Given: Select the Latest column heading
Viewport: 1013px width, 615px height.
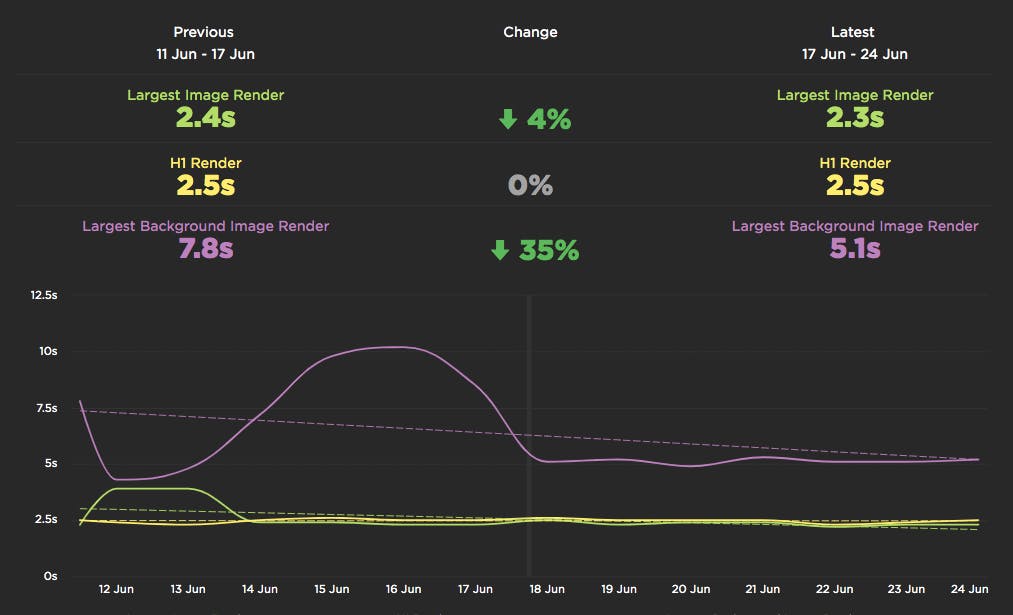Looking at the screenshot, I should (854, 32).
